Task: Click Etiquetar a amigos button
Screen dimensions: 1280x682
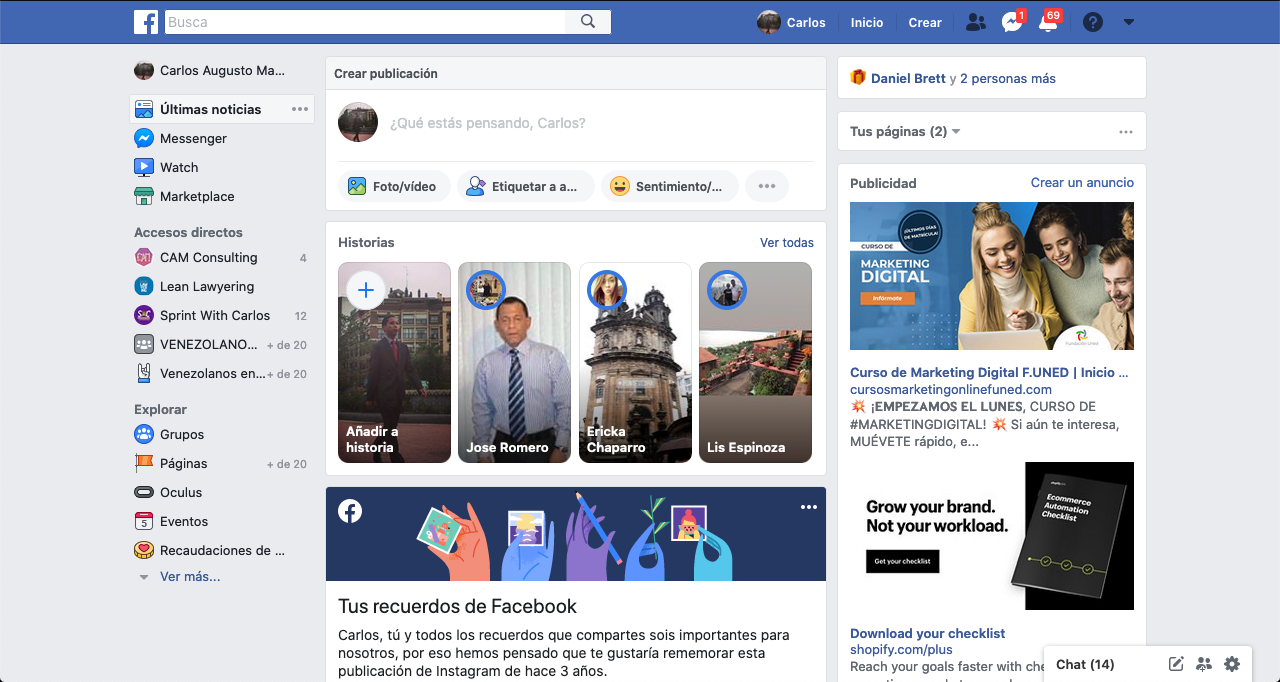Action: click(x=526, y=186)
